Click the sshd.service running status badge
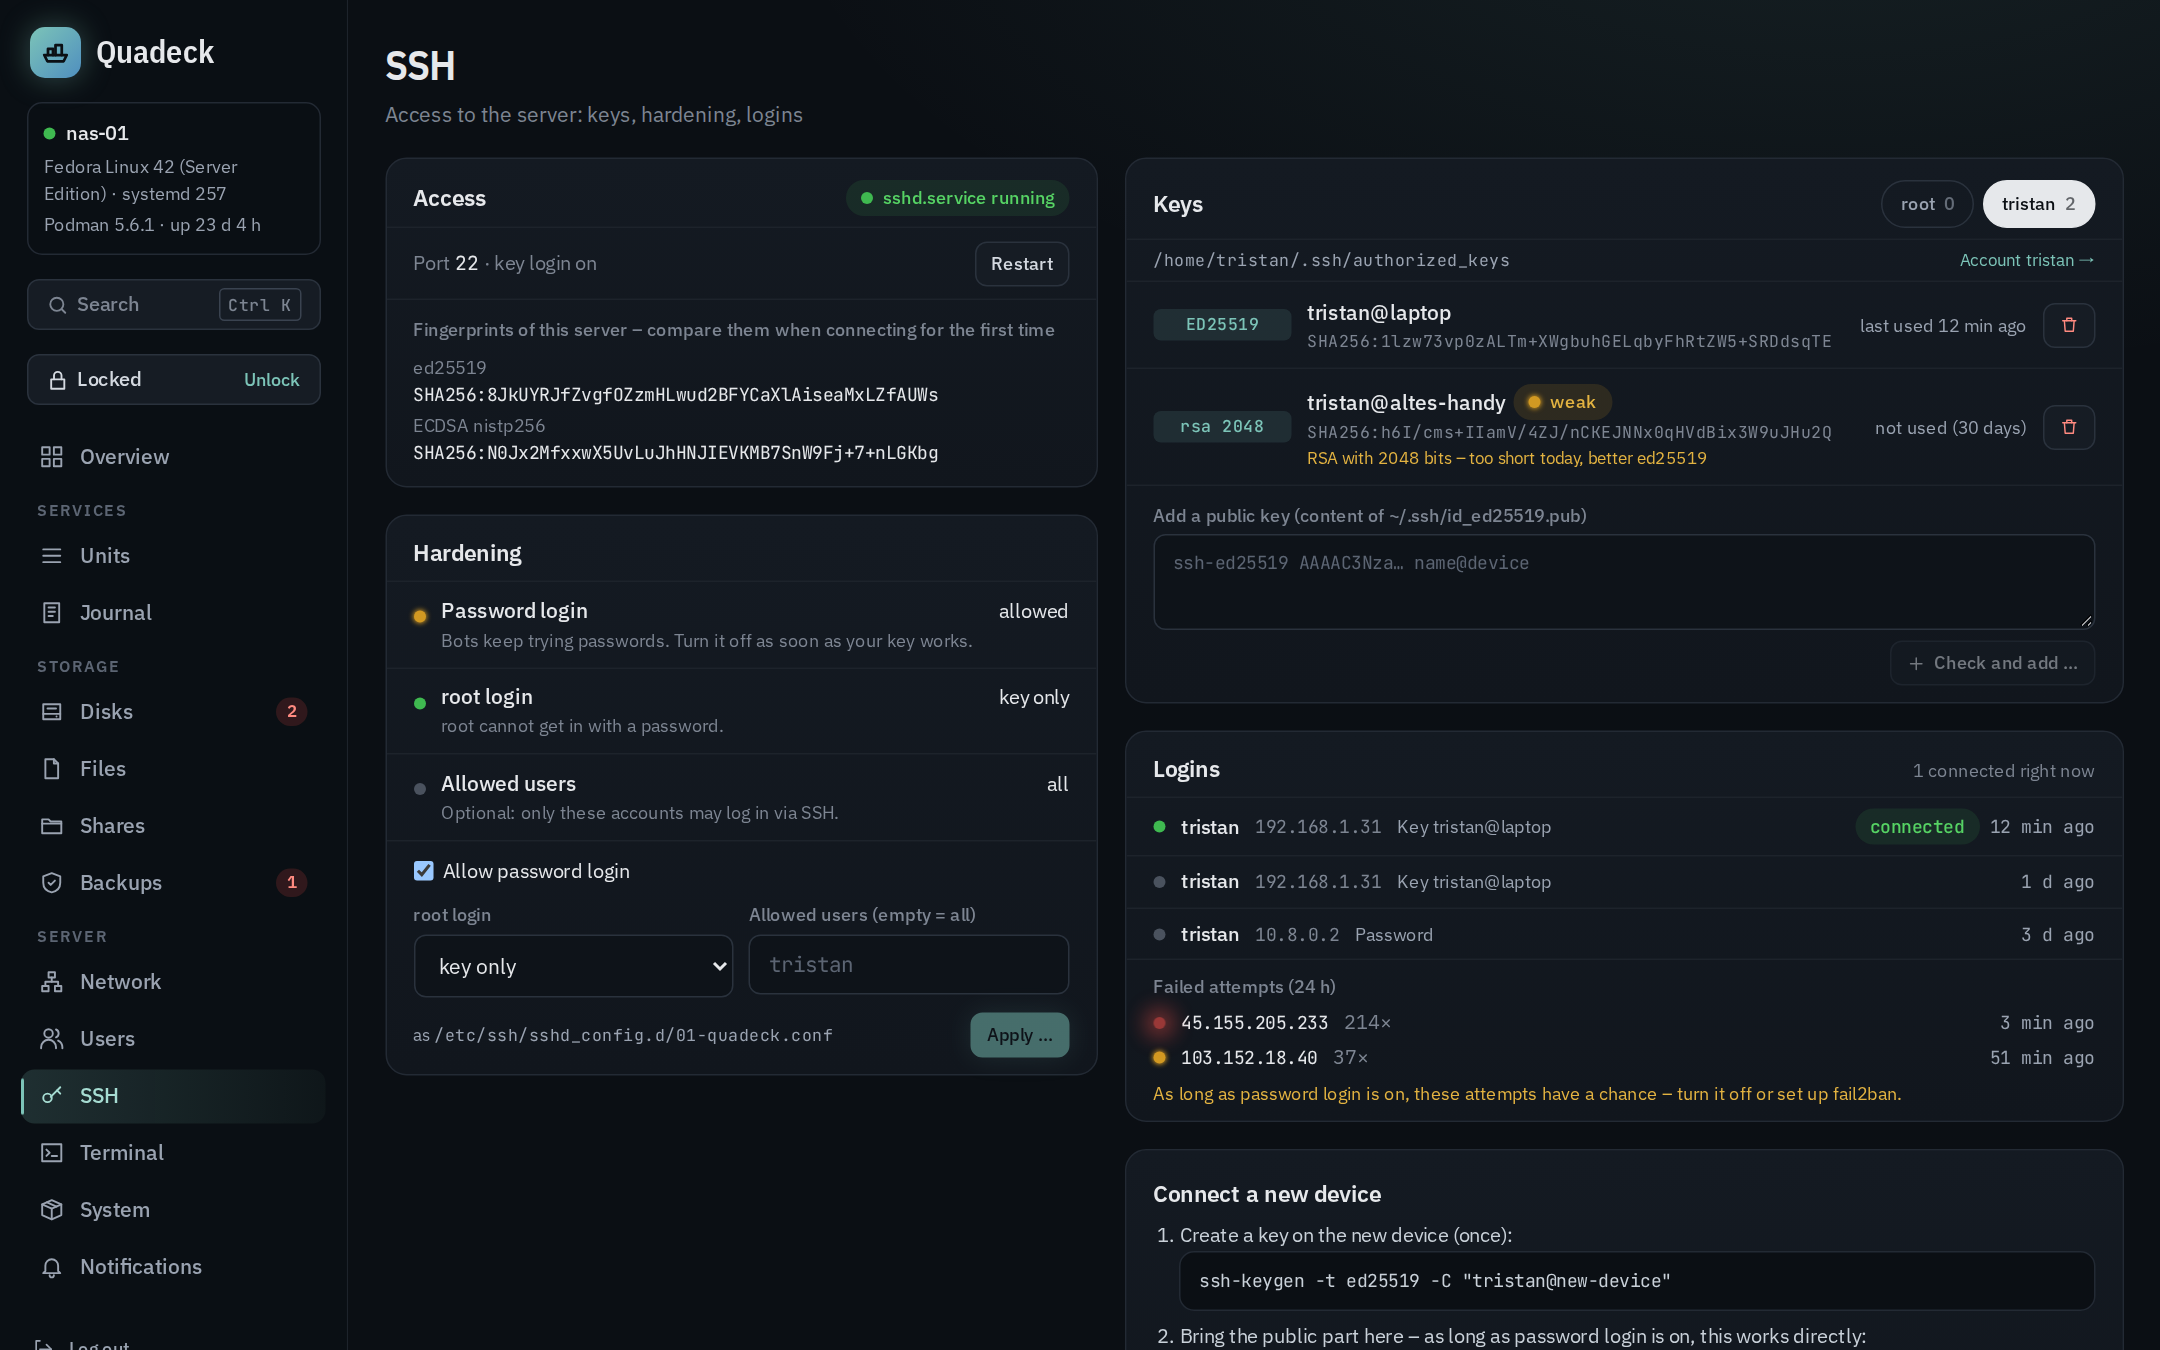 (958, 198)
